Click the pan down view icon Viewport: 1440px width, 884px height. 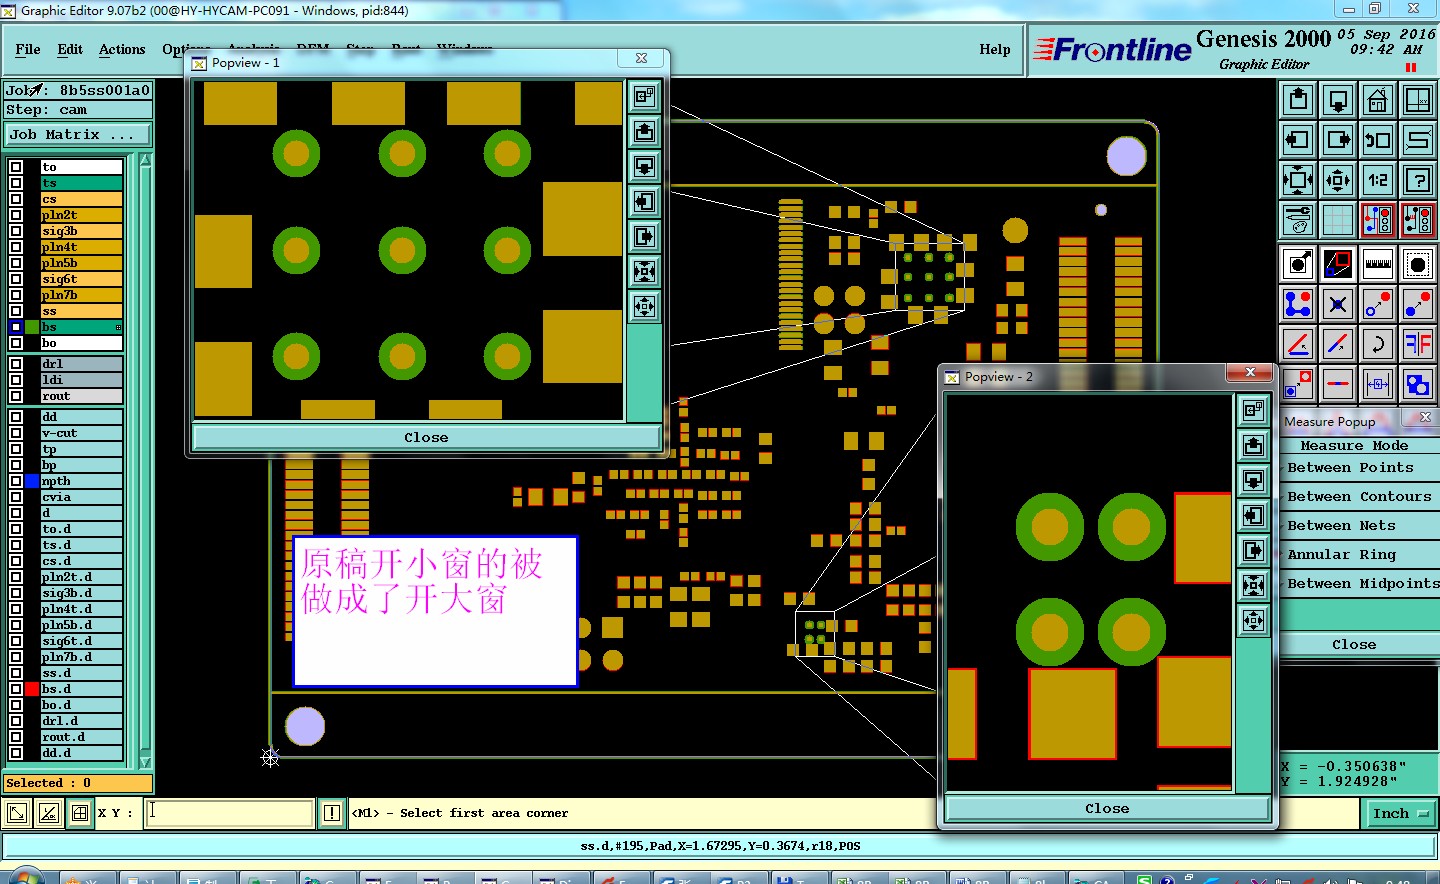(1338, 100)
